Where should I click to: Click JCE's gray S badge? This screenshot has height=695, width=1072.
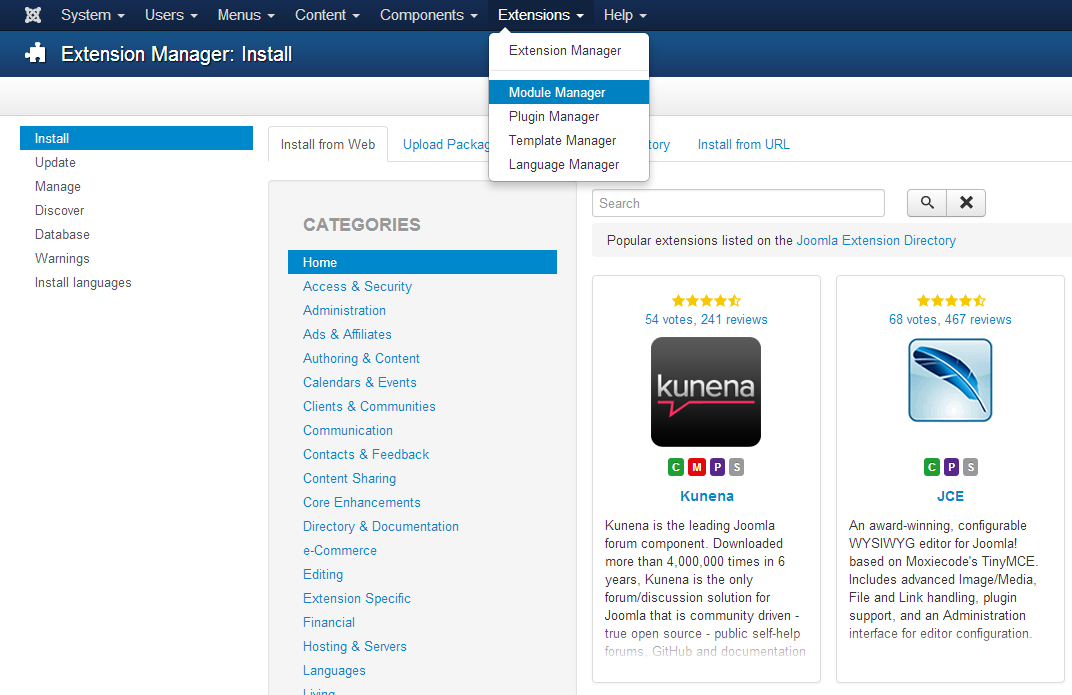click(970, 467)
